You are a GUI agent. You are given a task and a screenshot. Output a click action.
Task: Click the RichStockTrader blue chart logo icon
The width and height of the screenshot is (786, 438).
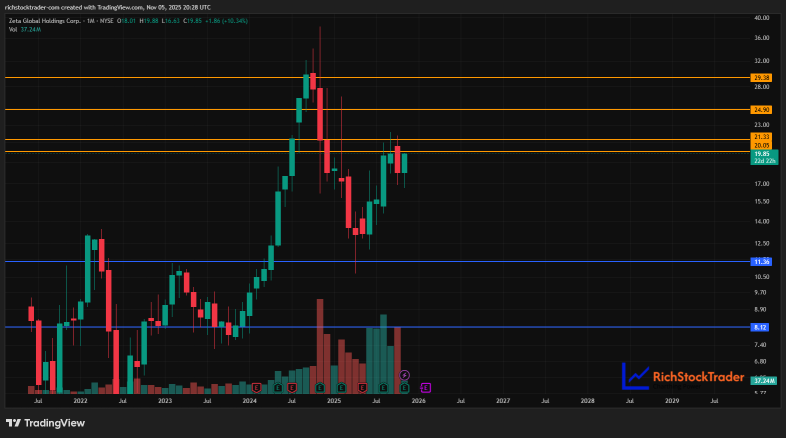(634, 376)
